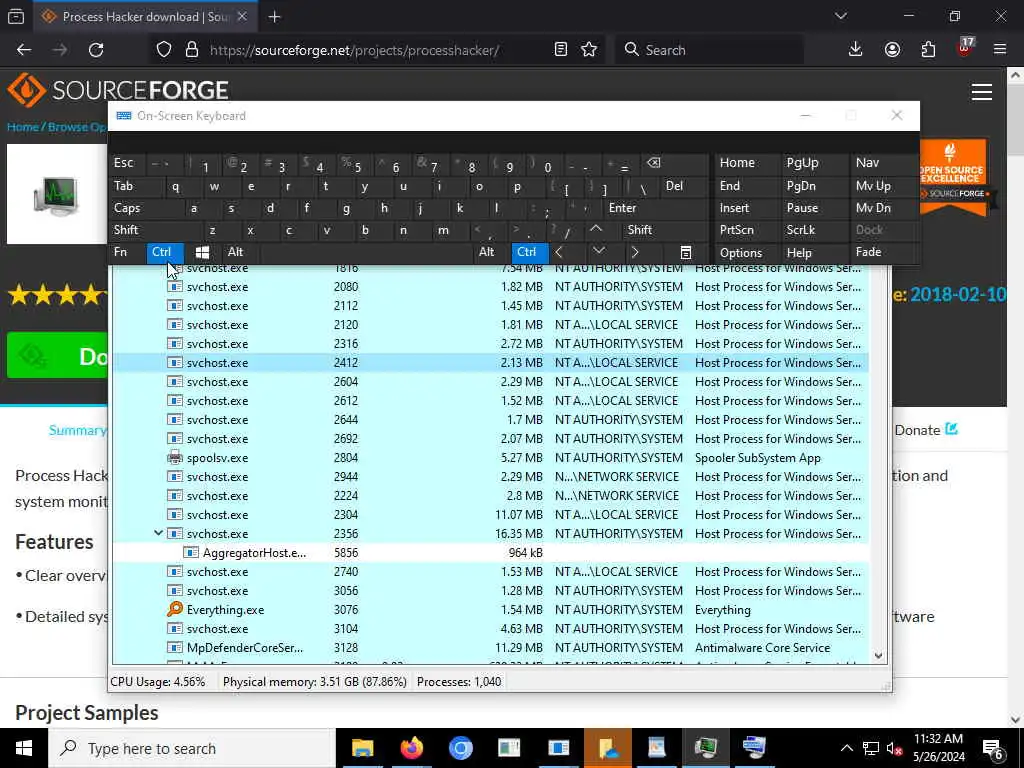Open the notification center icon
The height and width of the screenshot is (768, 1024).
click(993, 749)
